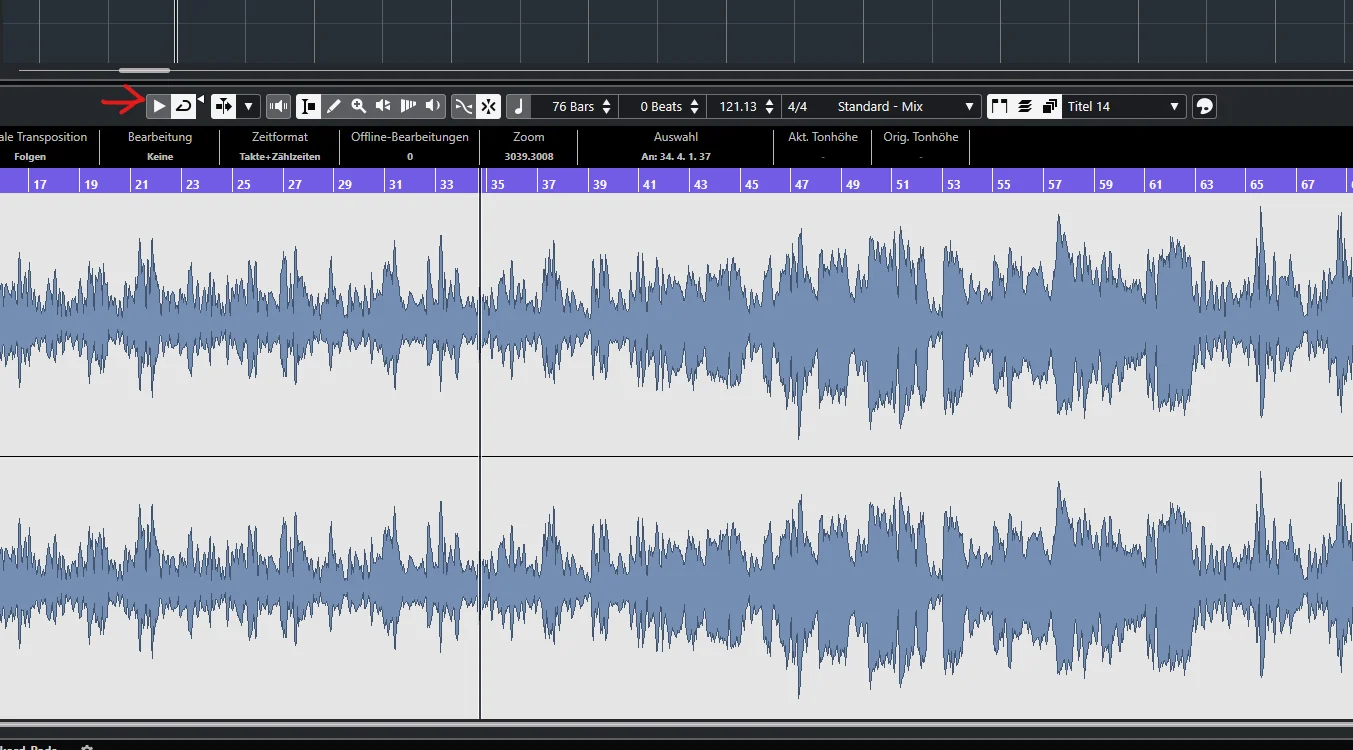Viewport: 1353px width, 750px height.
Task: Select the range selection tool
Action: [309, 106]
